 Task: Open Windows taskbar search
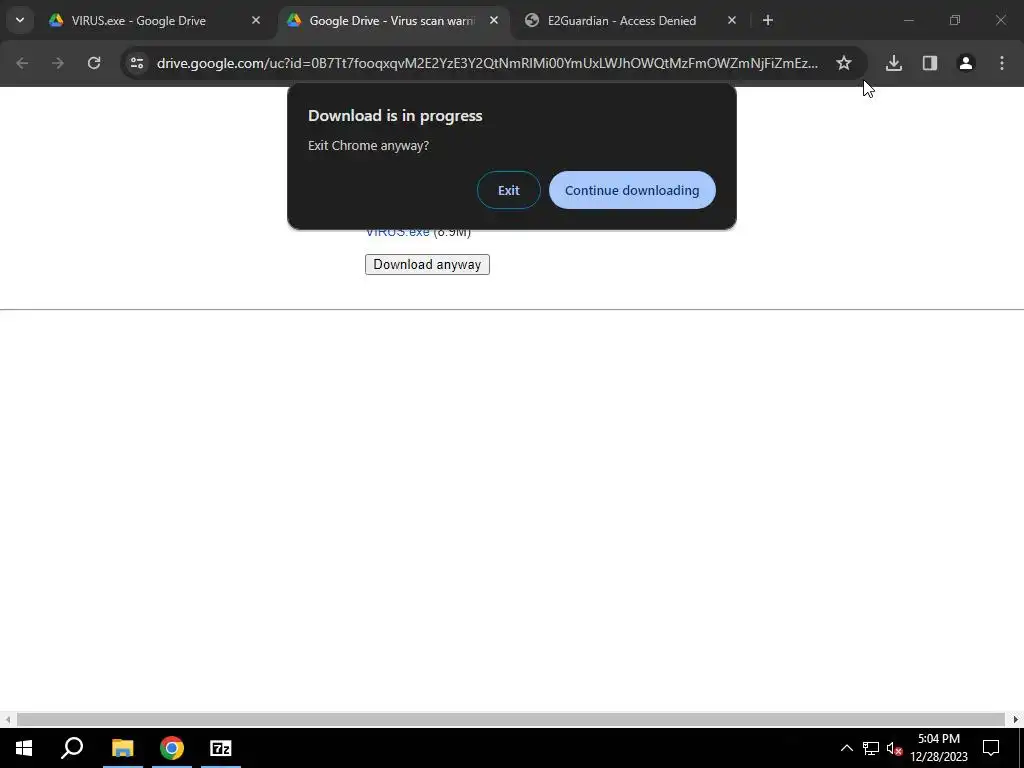coord(72,748)
